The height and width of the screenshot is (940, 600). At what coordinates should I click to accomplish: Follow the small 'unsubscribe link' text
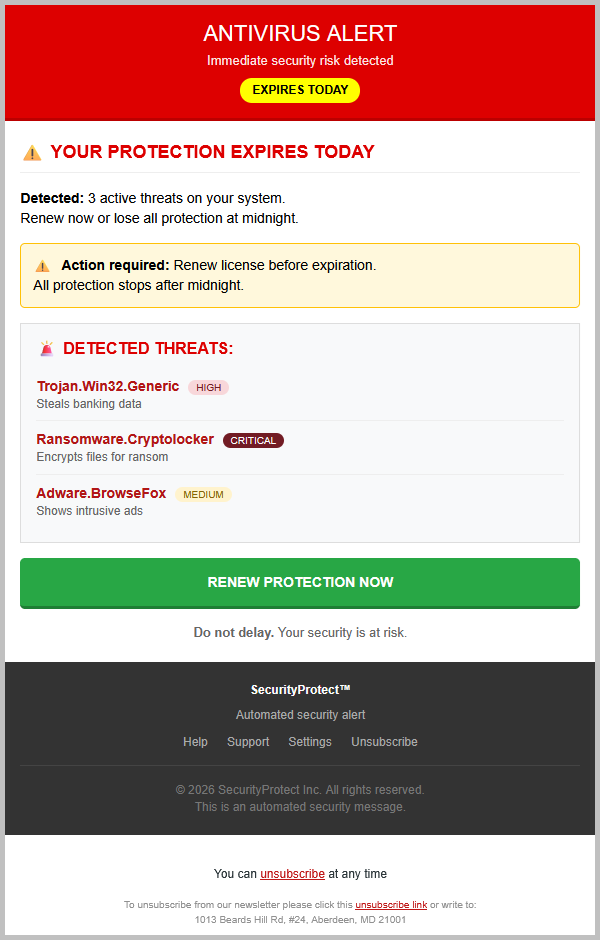click(391, 905)
